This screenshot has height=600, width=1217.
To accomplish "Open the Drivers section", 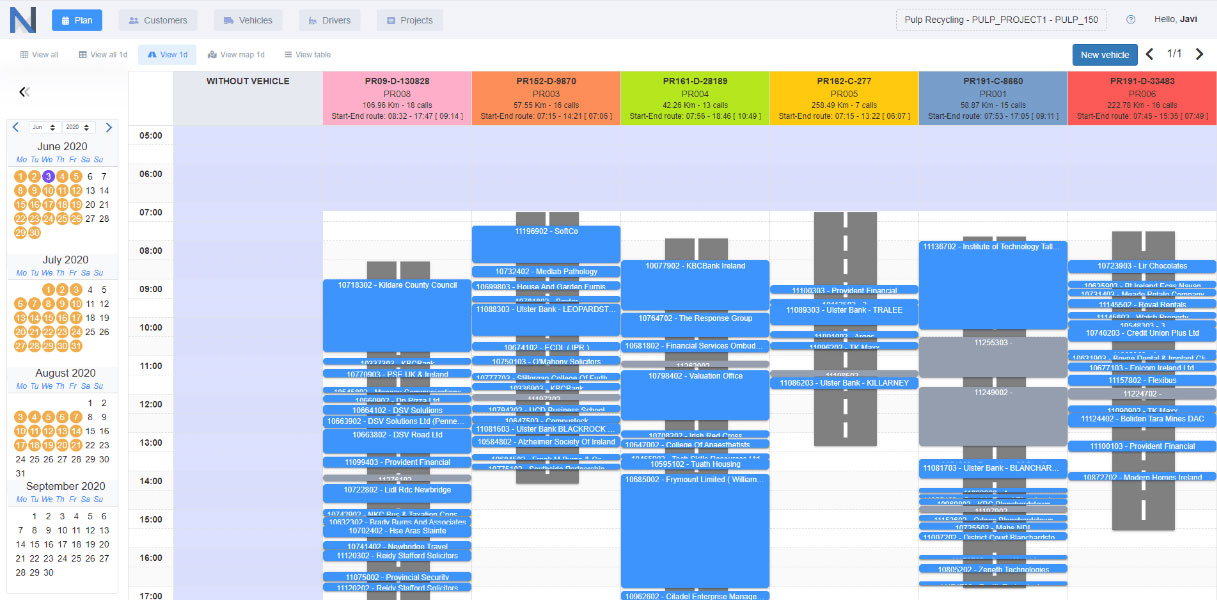I will click(329, 20).
